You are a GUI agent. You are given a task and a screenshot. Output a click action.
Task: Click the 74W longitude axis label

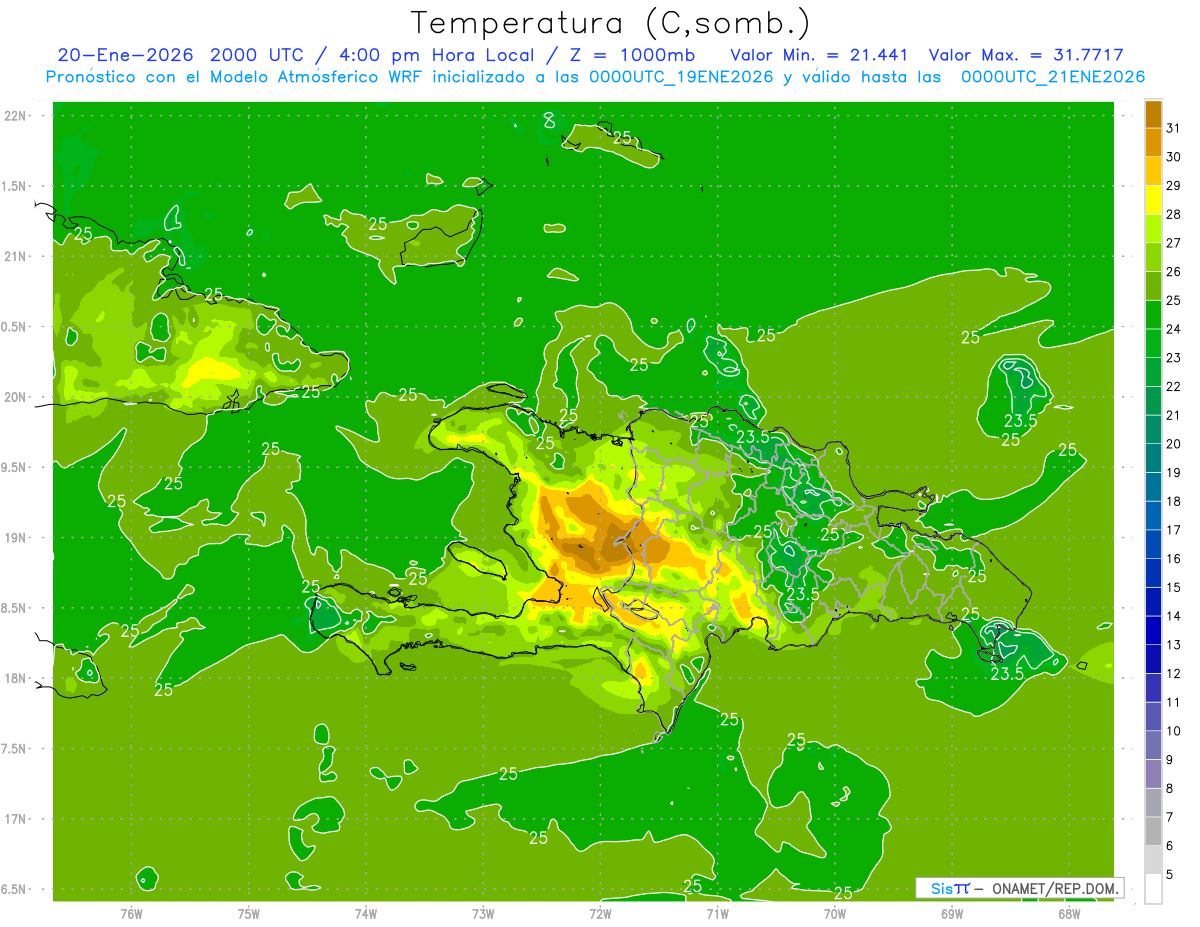tap(366, 913)
